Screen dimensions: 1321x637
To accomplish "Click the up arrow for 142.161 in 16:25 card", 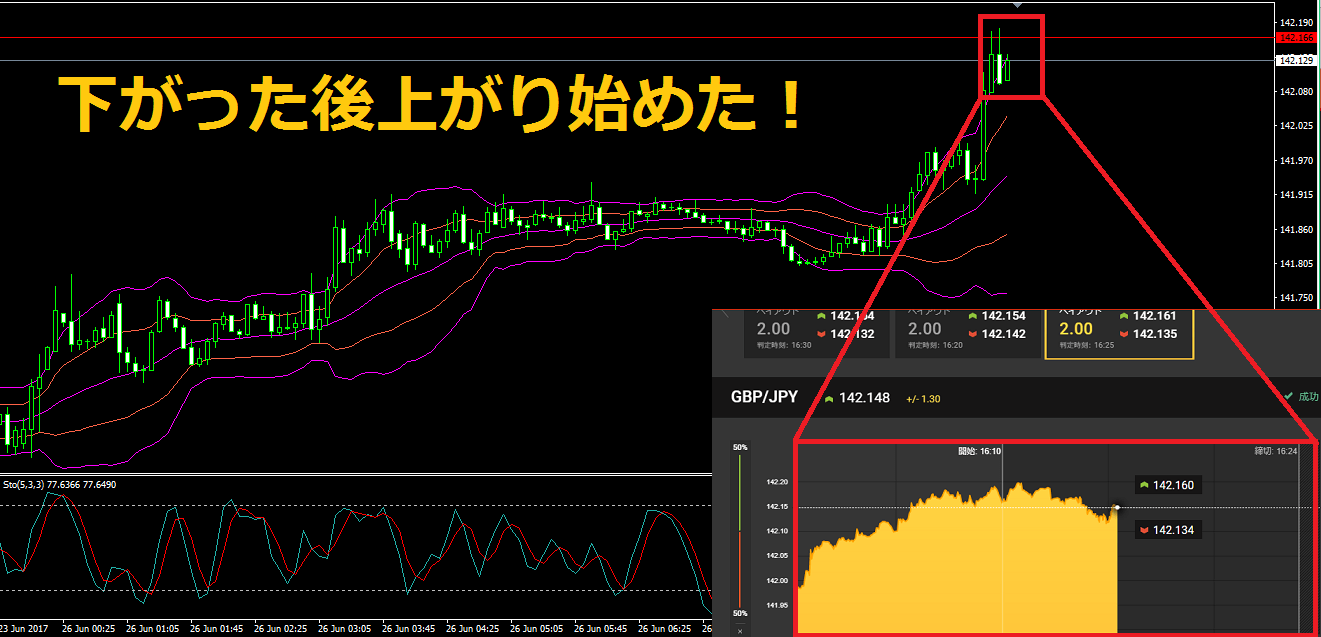I will 1123,316.
